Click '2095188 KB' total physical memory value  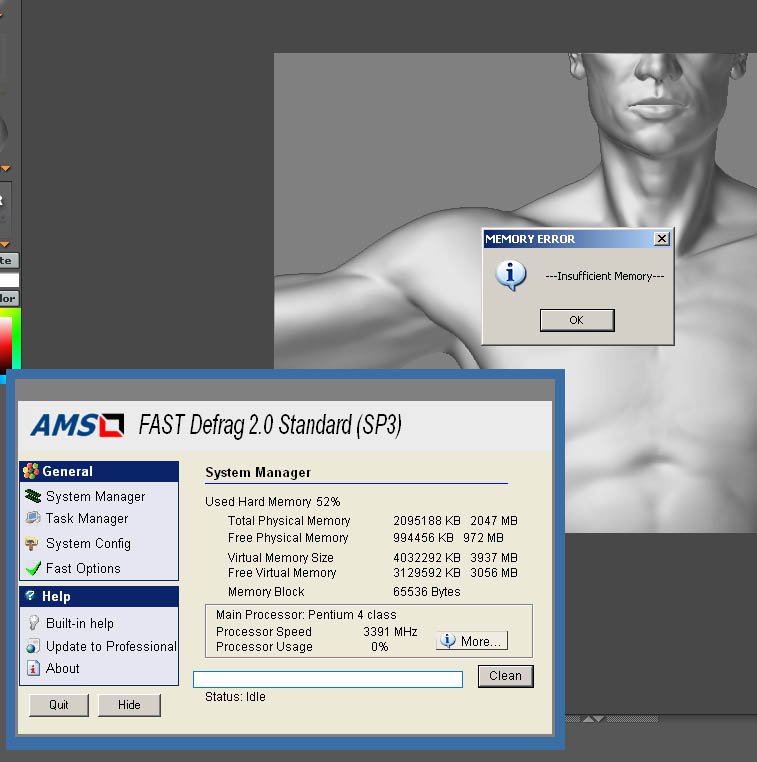point(427,520)
